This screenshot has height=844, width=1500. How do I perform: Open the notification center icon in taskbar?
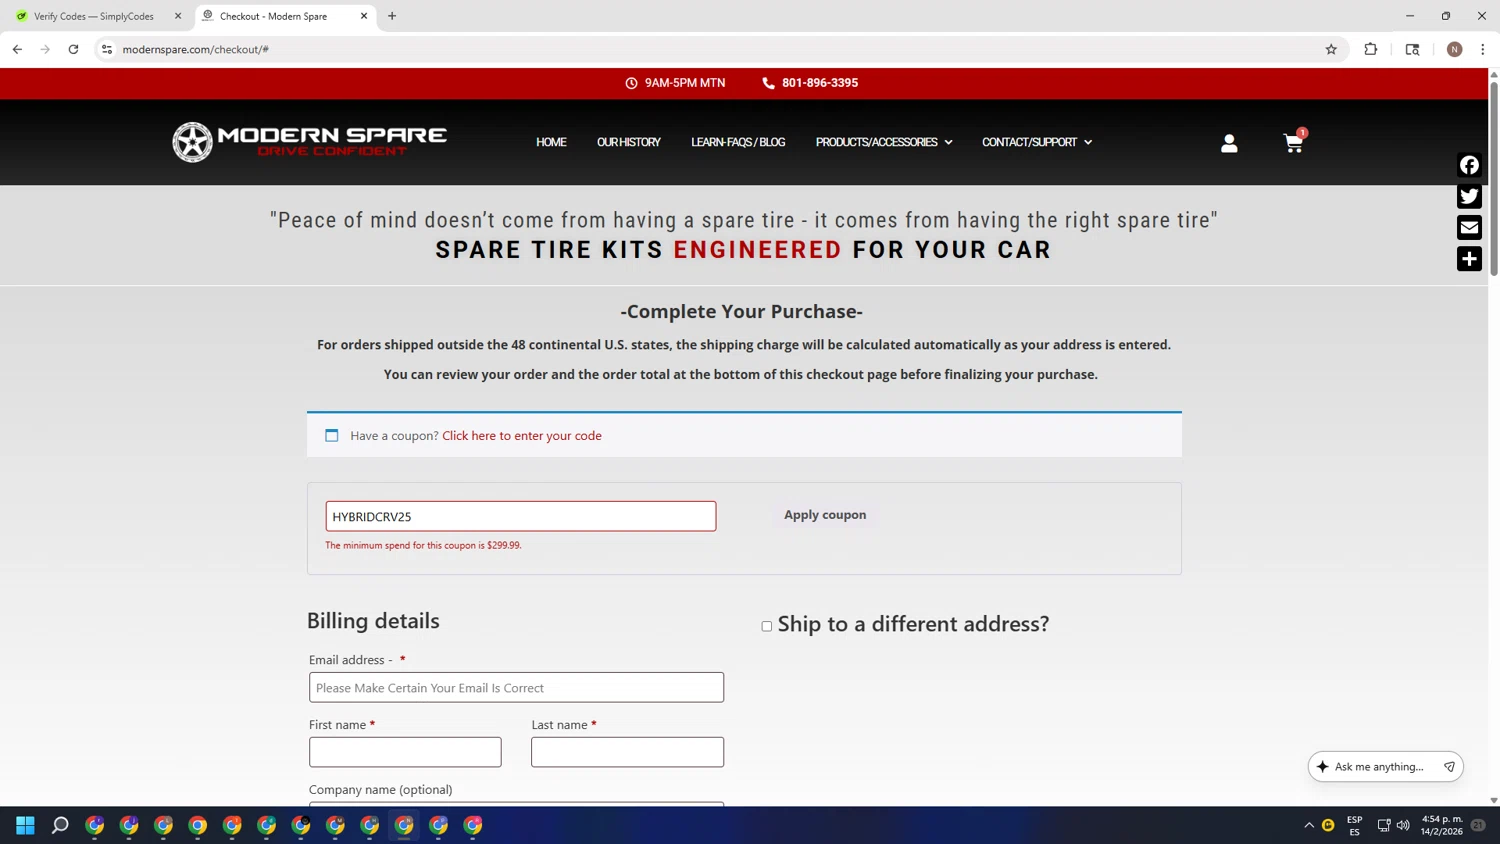coord(1478,825)
